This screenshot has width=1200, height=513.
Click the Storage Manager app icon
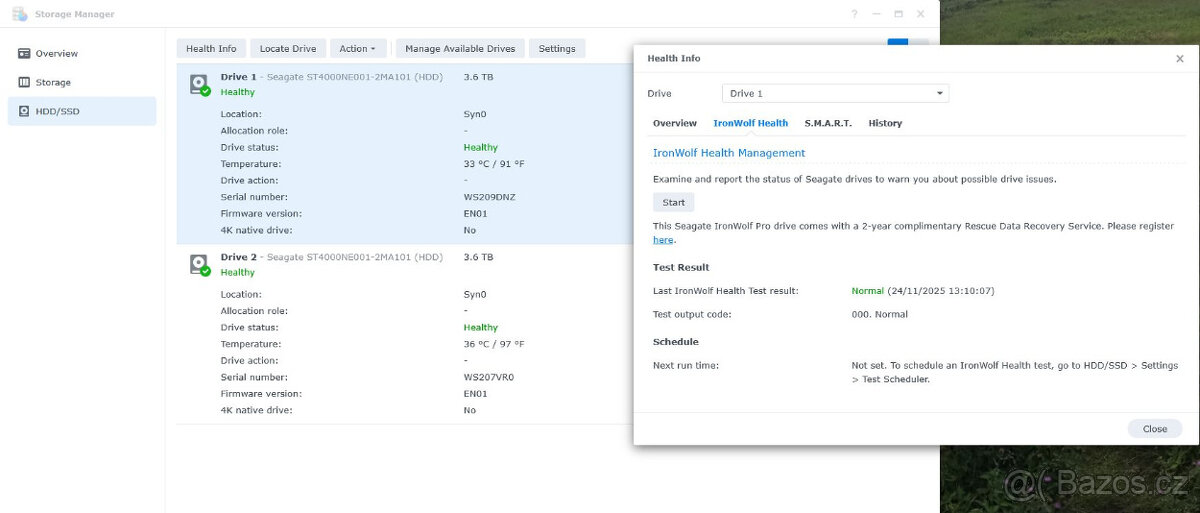coord(19,14)
